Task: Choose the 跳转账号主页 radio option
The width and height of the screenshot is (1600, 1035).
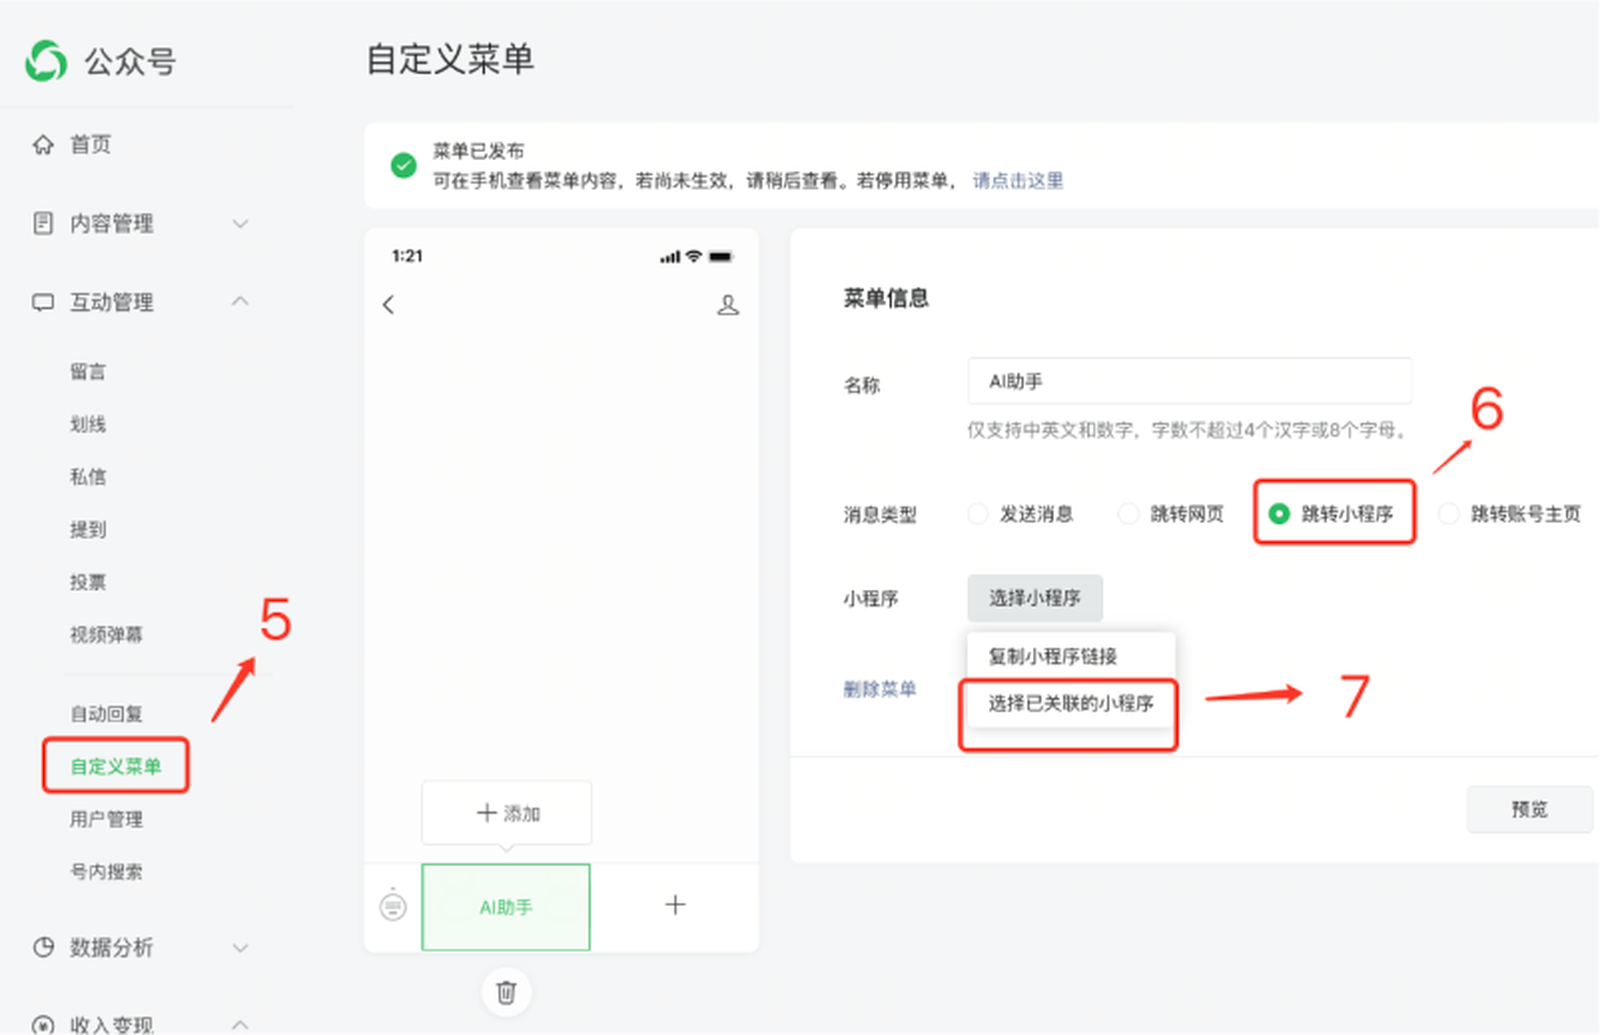Action: (1448, 514)
